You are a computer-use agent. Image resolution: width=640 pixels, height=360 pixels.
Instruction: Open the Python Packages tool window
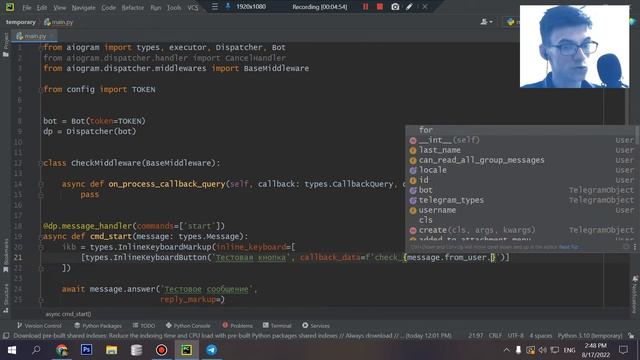click(x=98, y=326)
